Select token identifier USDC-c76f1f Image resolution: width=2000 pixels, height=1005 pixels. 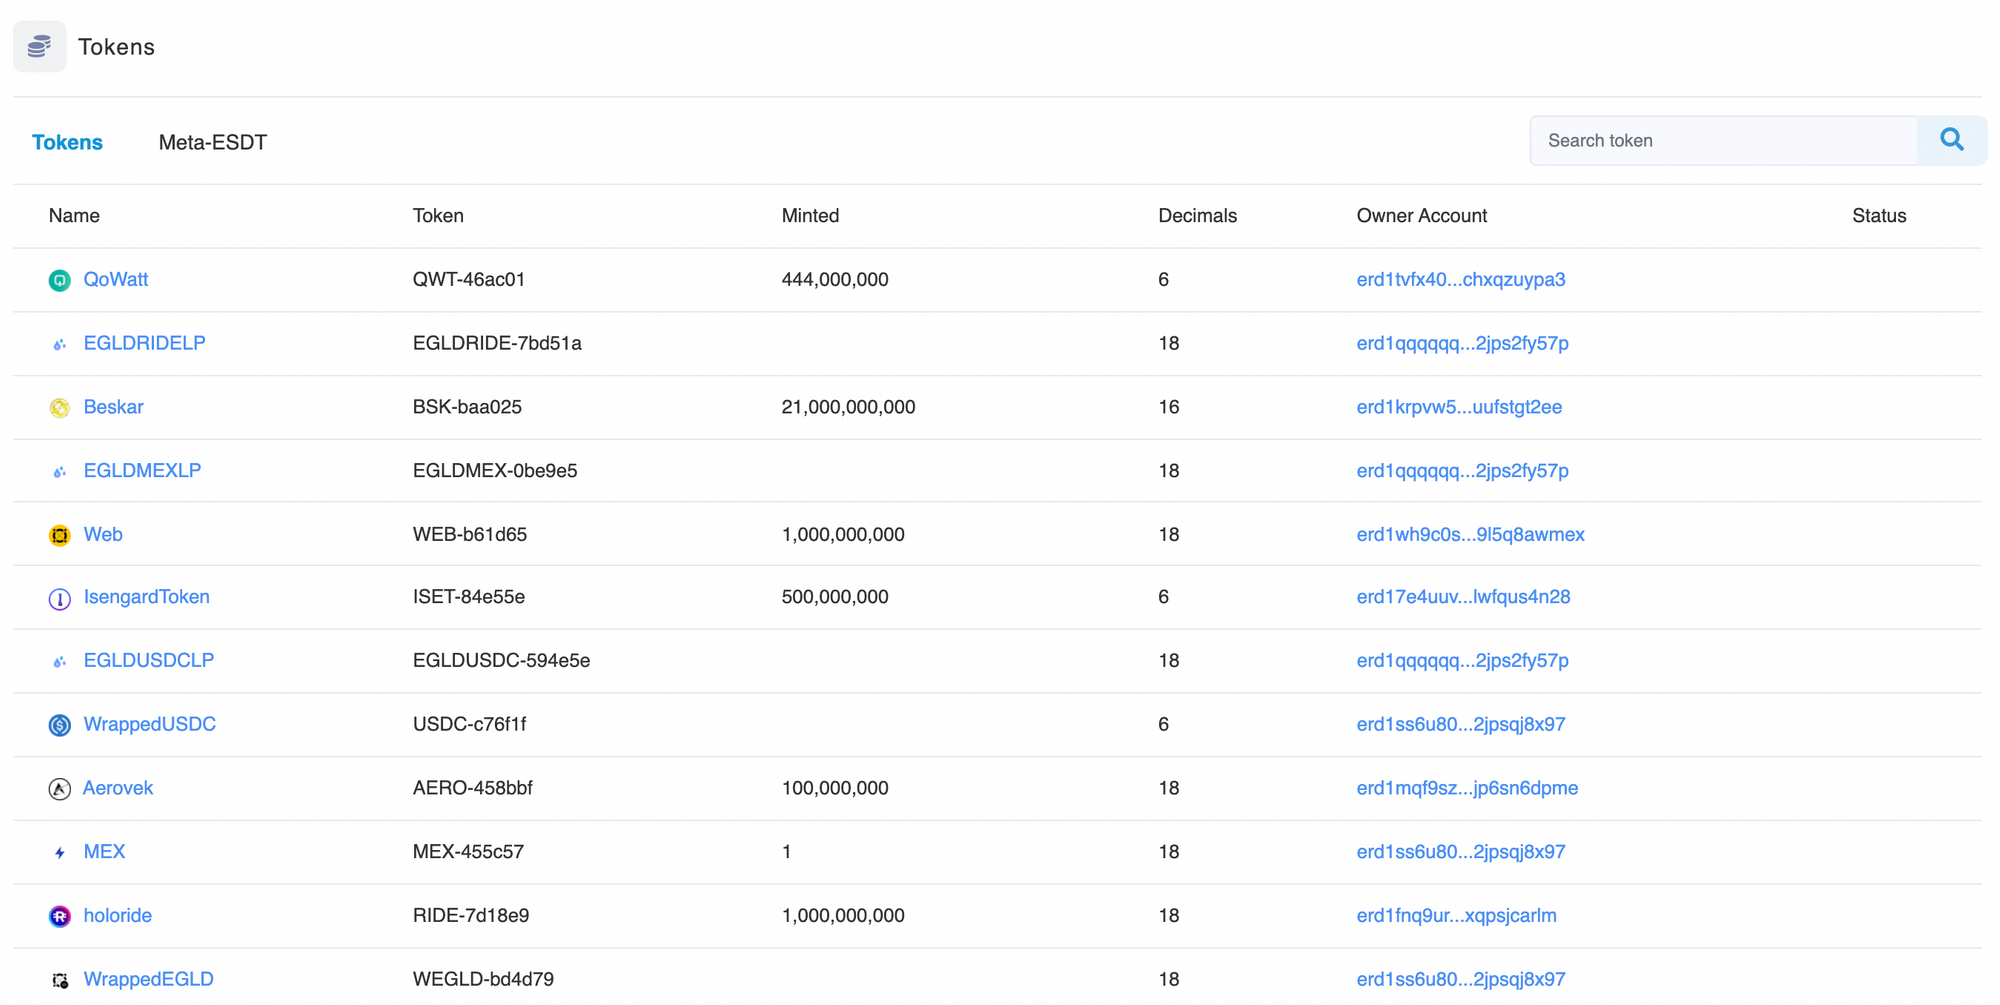(x=470, y=724)
